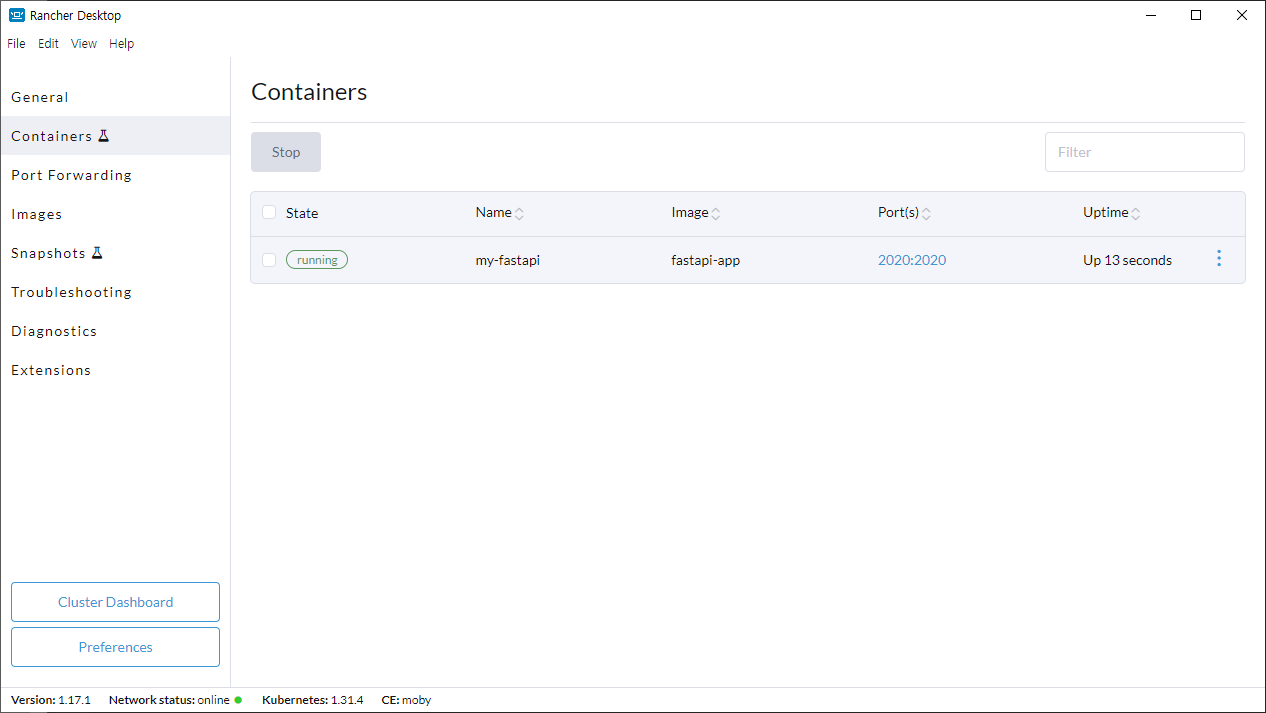Focus the Filter input field
This screenshot has height=713, width=1266.
1145,152
